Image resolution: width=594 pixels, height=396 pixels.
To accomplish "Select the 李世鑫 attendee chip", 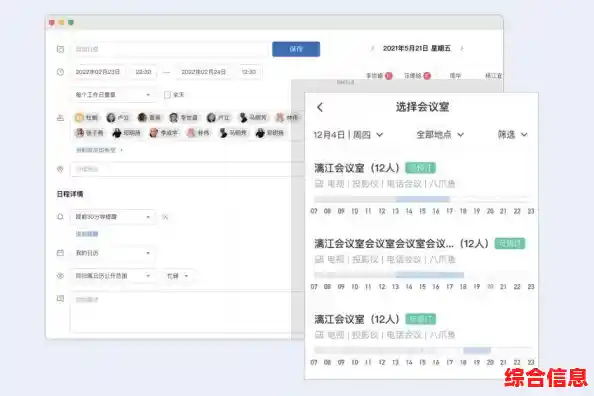I will click(x=184, y=118).
